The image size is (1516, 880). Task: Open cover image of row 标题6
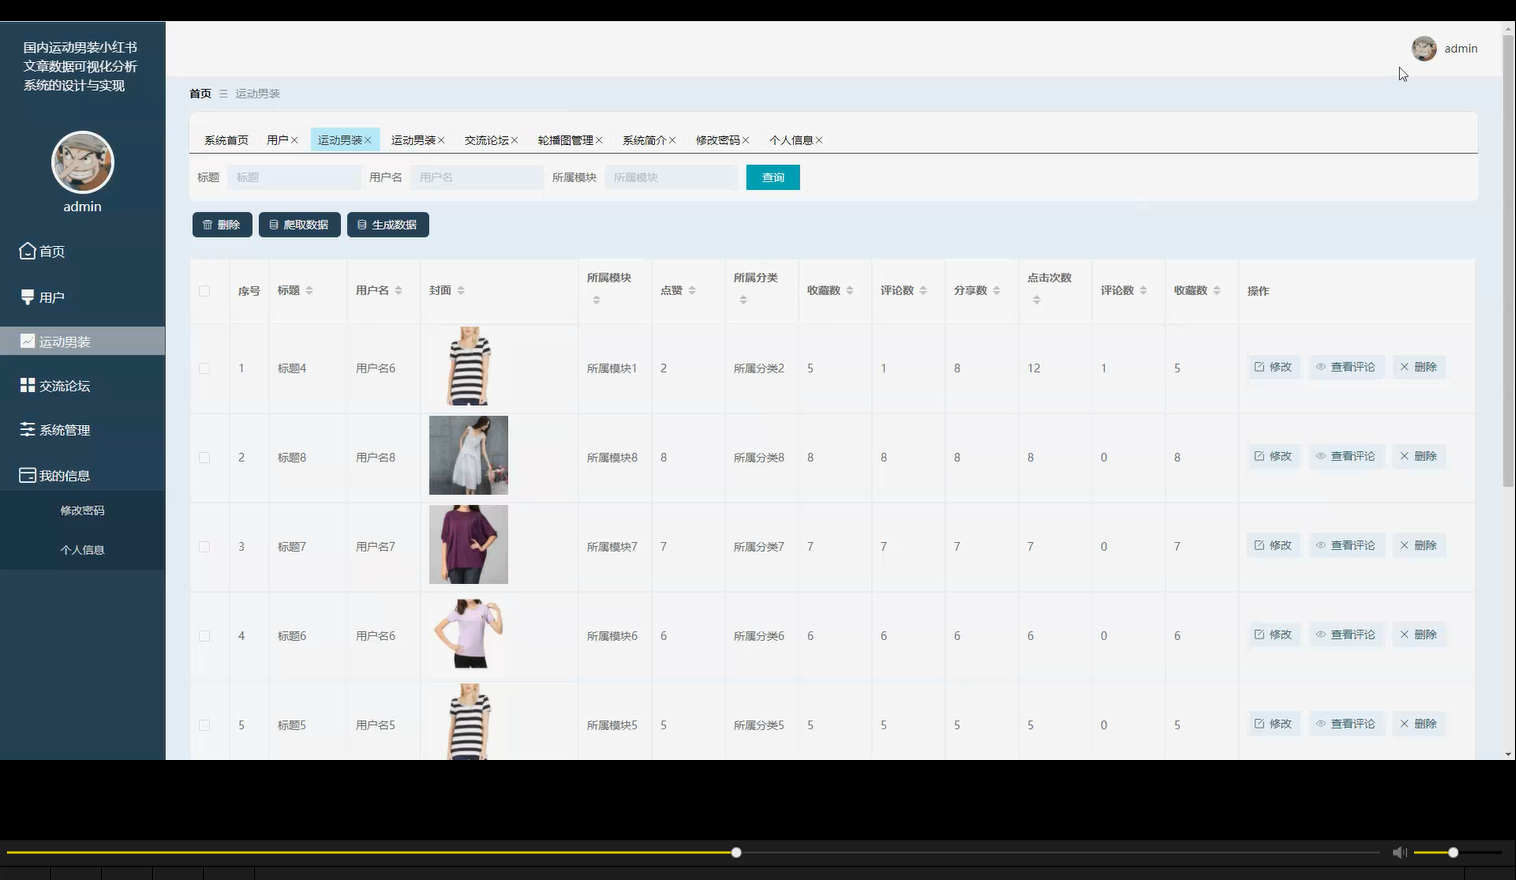pos(468,633)
